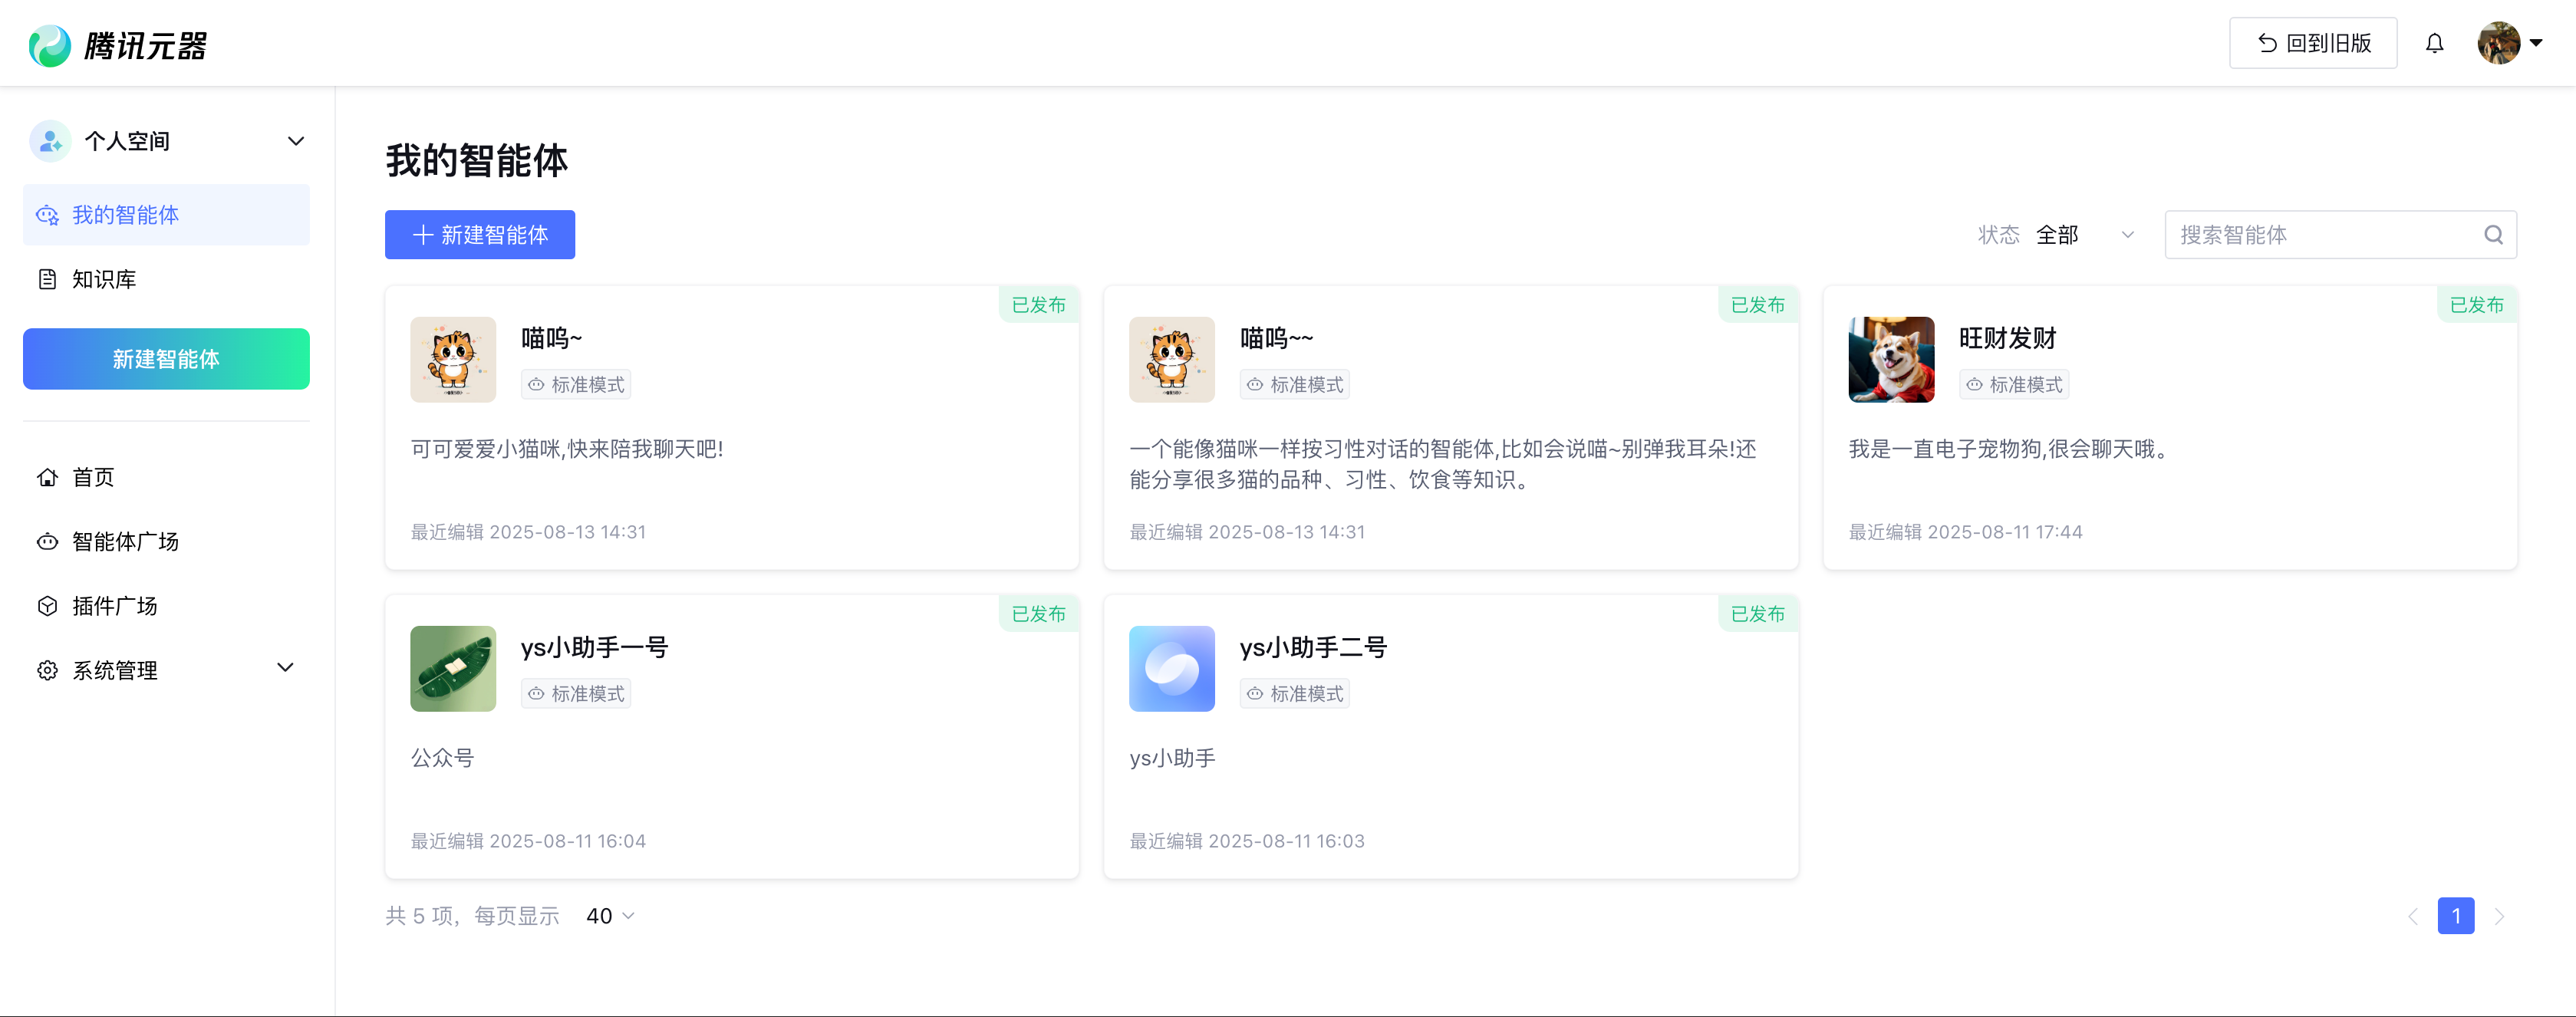Open 智能体广场 from sidebar
This screenshot has width=2576, height=1017.
(x=124, y=541)
